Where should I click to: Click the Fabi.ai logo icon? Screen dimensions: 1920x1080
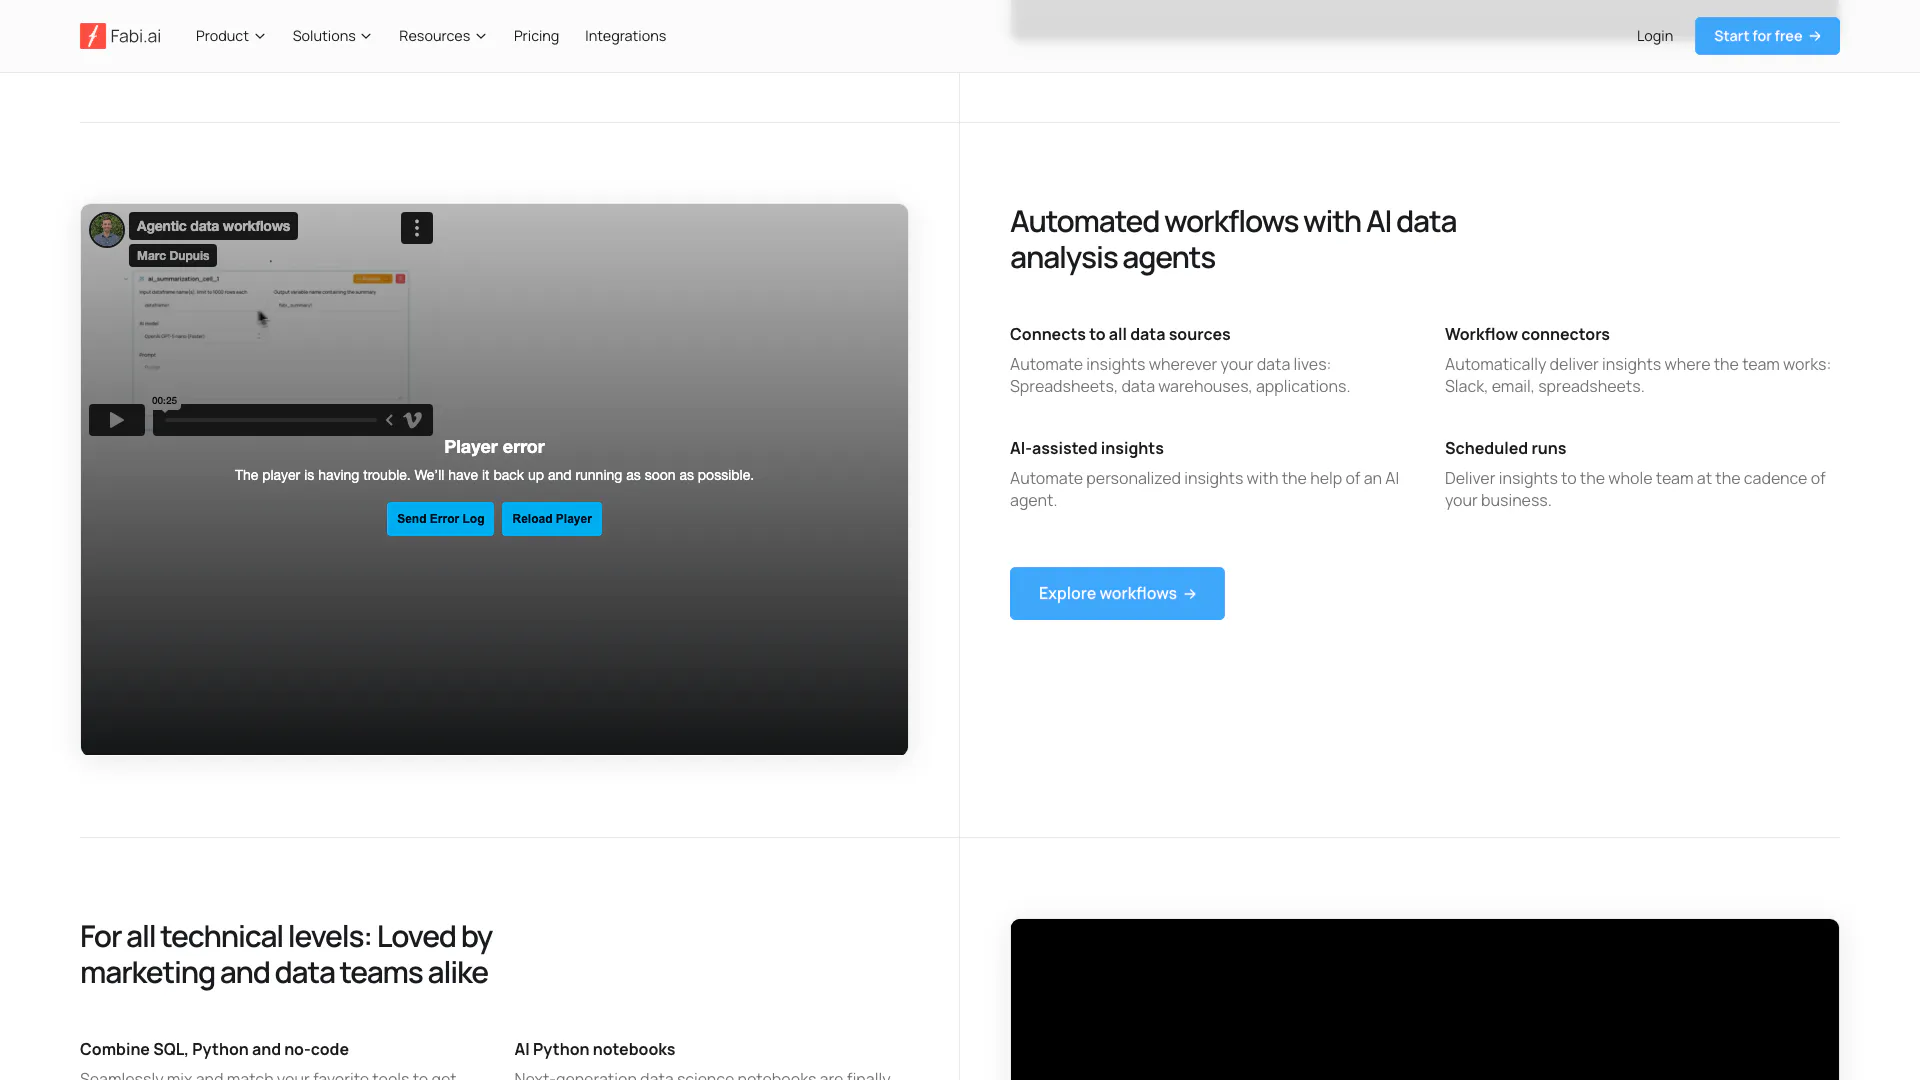(x=93, y=36)
